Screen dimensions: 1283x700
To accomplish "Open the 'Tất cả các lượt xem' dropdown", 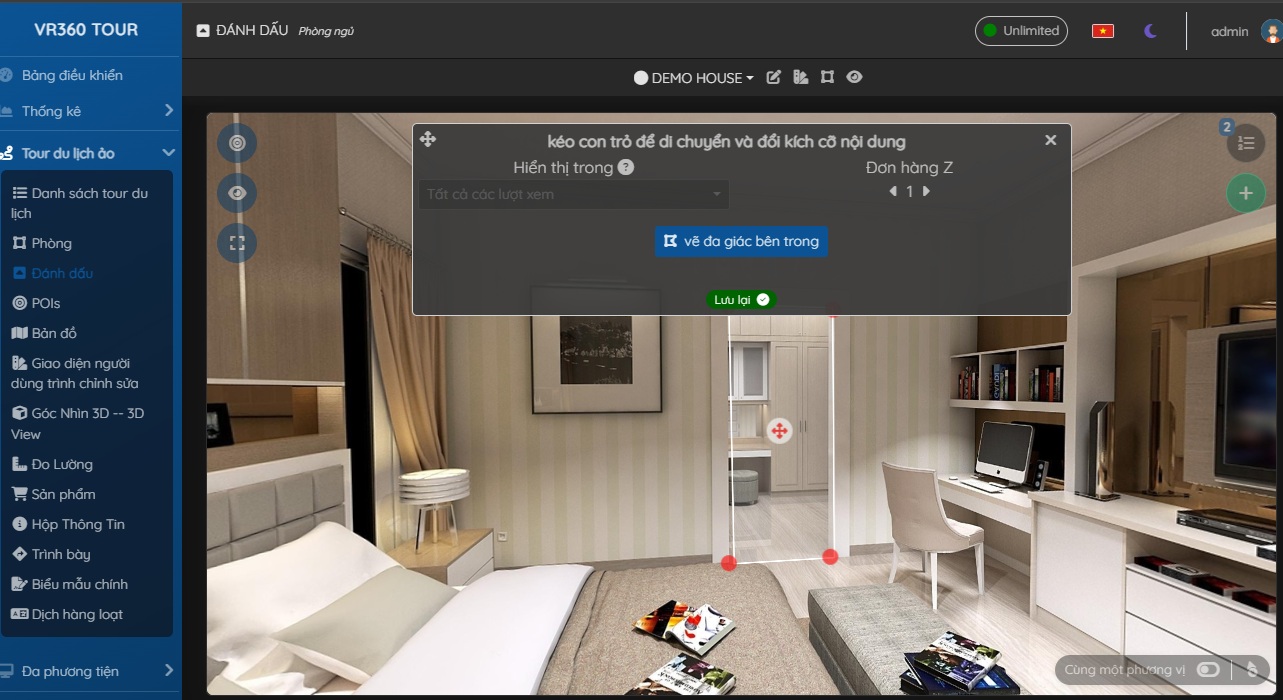I will click(x=573, y=194).
